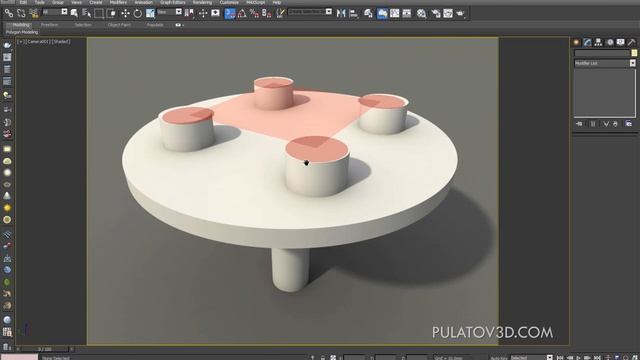Open Rendered Frame Window
The height and width of the screenshot is (360, 640).
448,13
